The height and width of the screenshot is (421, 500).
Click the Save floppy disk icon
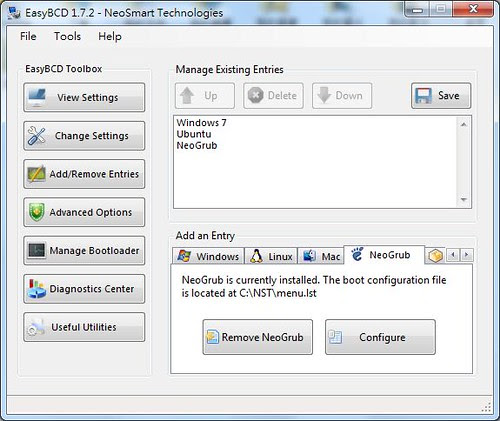point(423,96)
